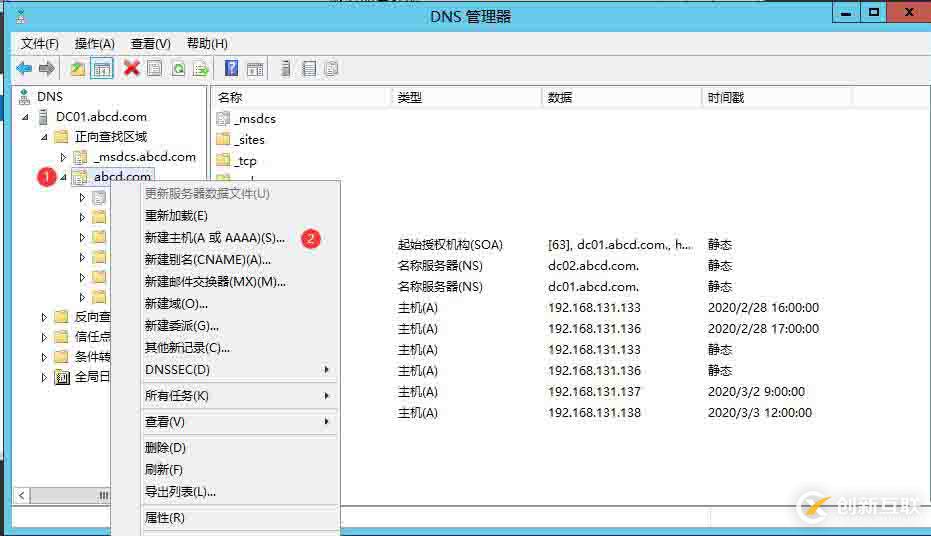This screenshot has height=536, width=931.
Task: Open the DNSSEC(D) submenu in the context menu
Action: 240,369
